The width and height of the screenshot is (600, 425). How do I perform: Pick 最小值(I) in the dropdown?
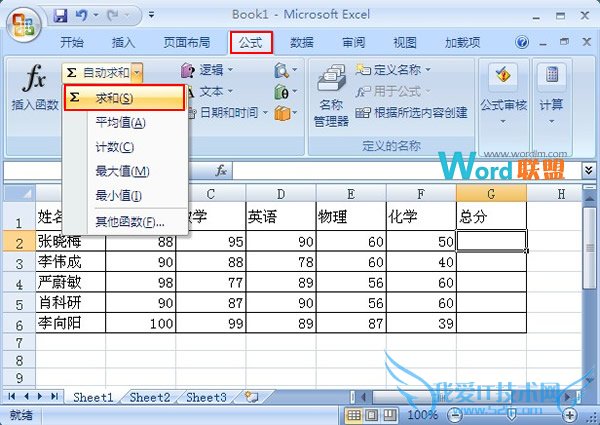[118, 196]
